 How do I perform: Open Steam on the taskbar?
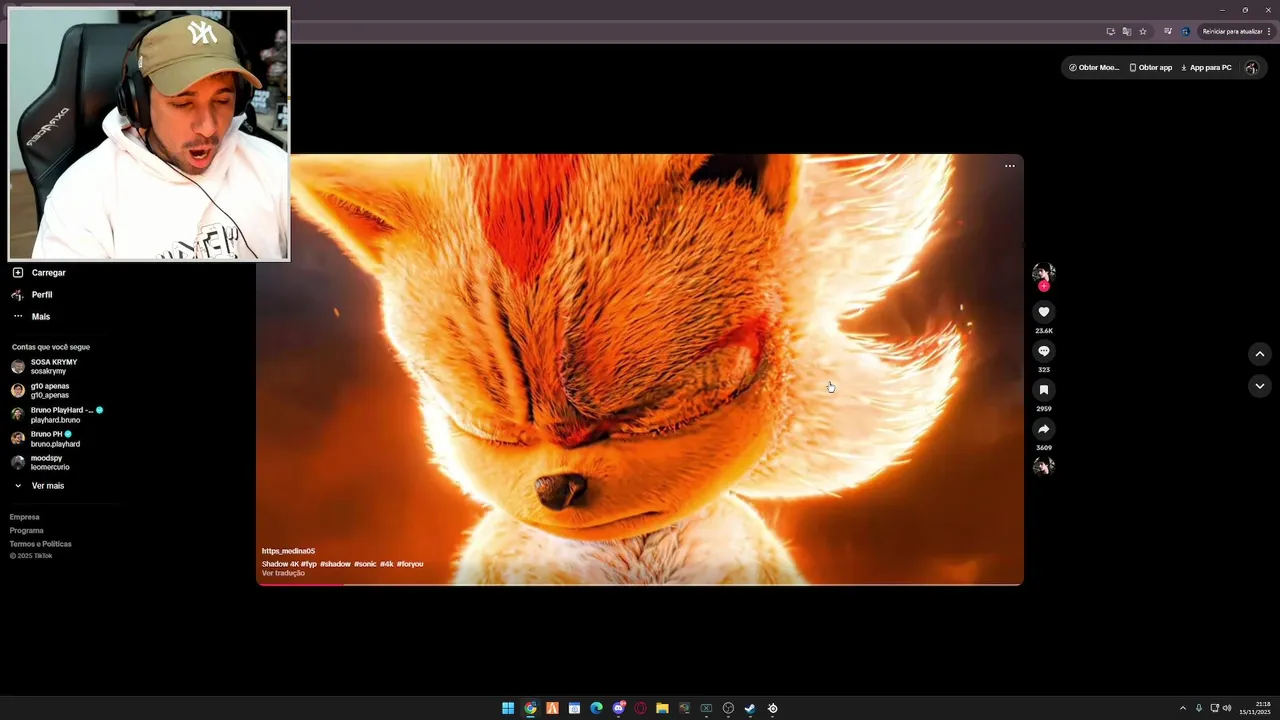point(750,708)
